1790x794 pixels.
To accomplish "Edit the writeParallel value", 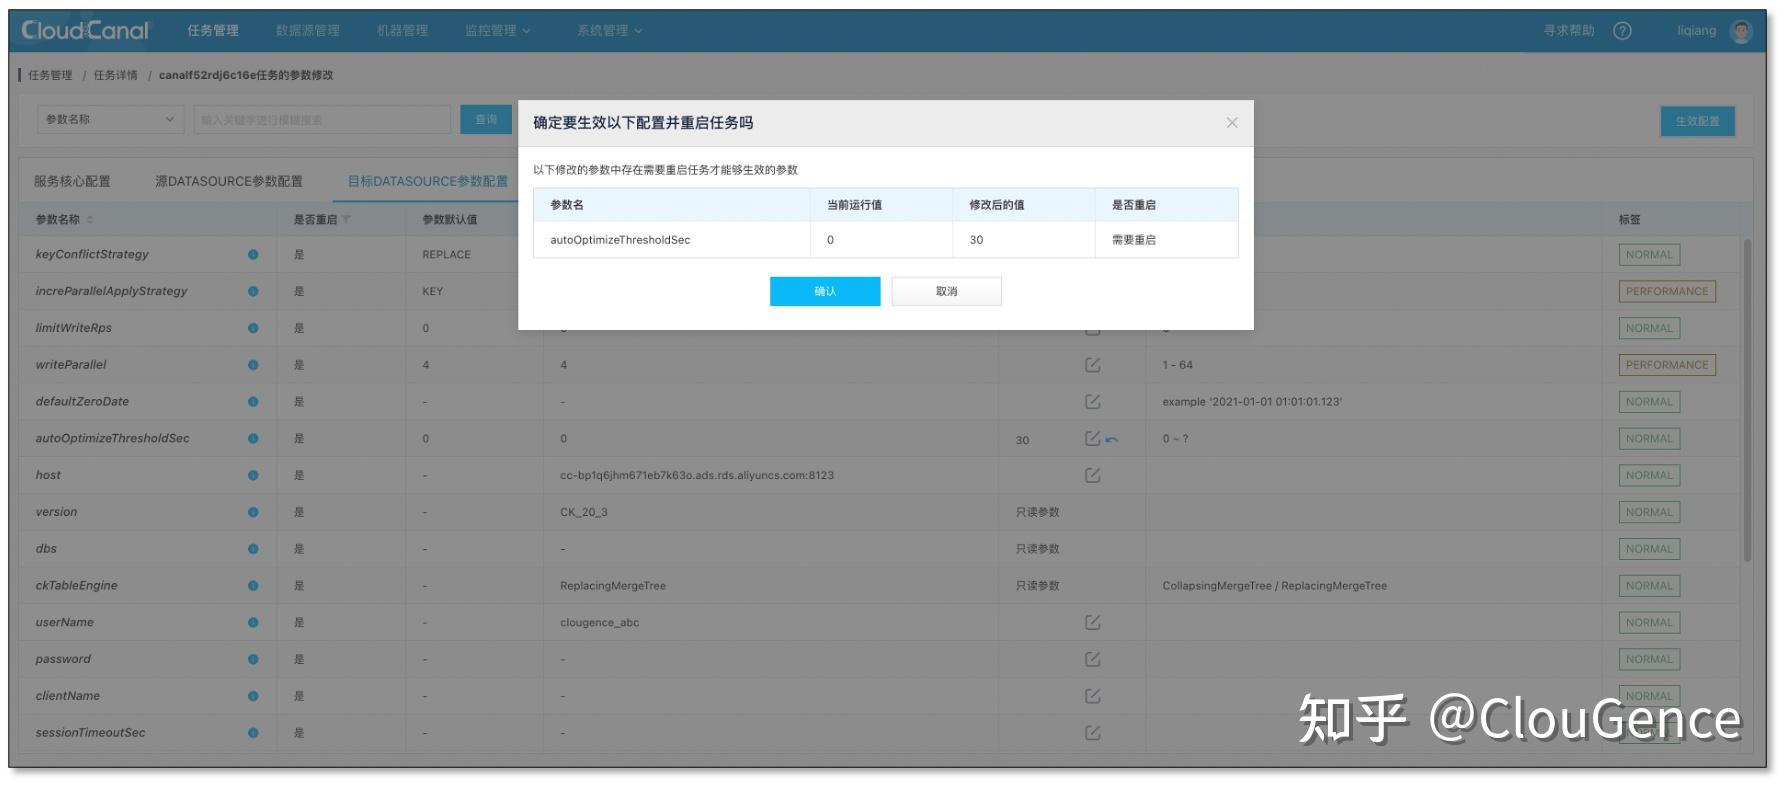I will [x=1093, y=365].
